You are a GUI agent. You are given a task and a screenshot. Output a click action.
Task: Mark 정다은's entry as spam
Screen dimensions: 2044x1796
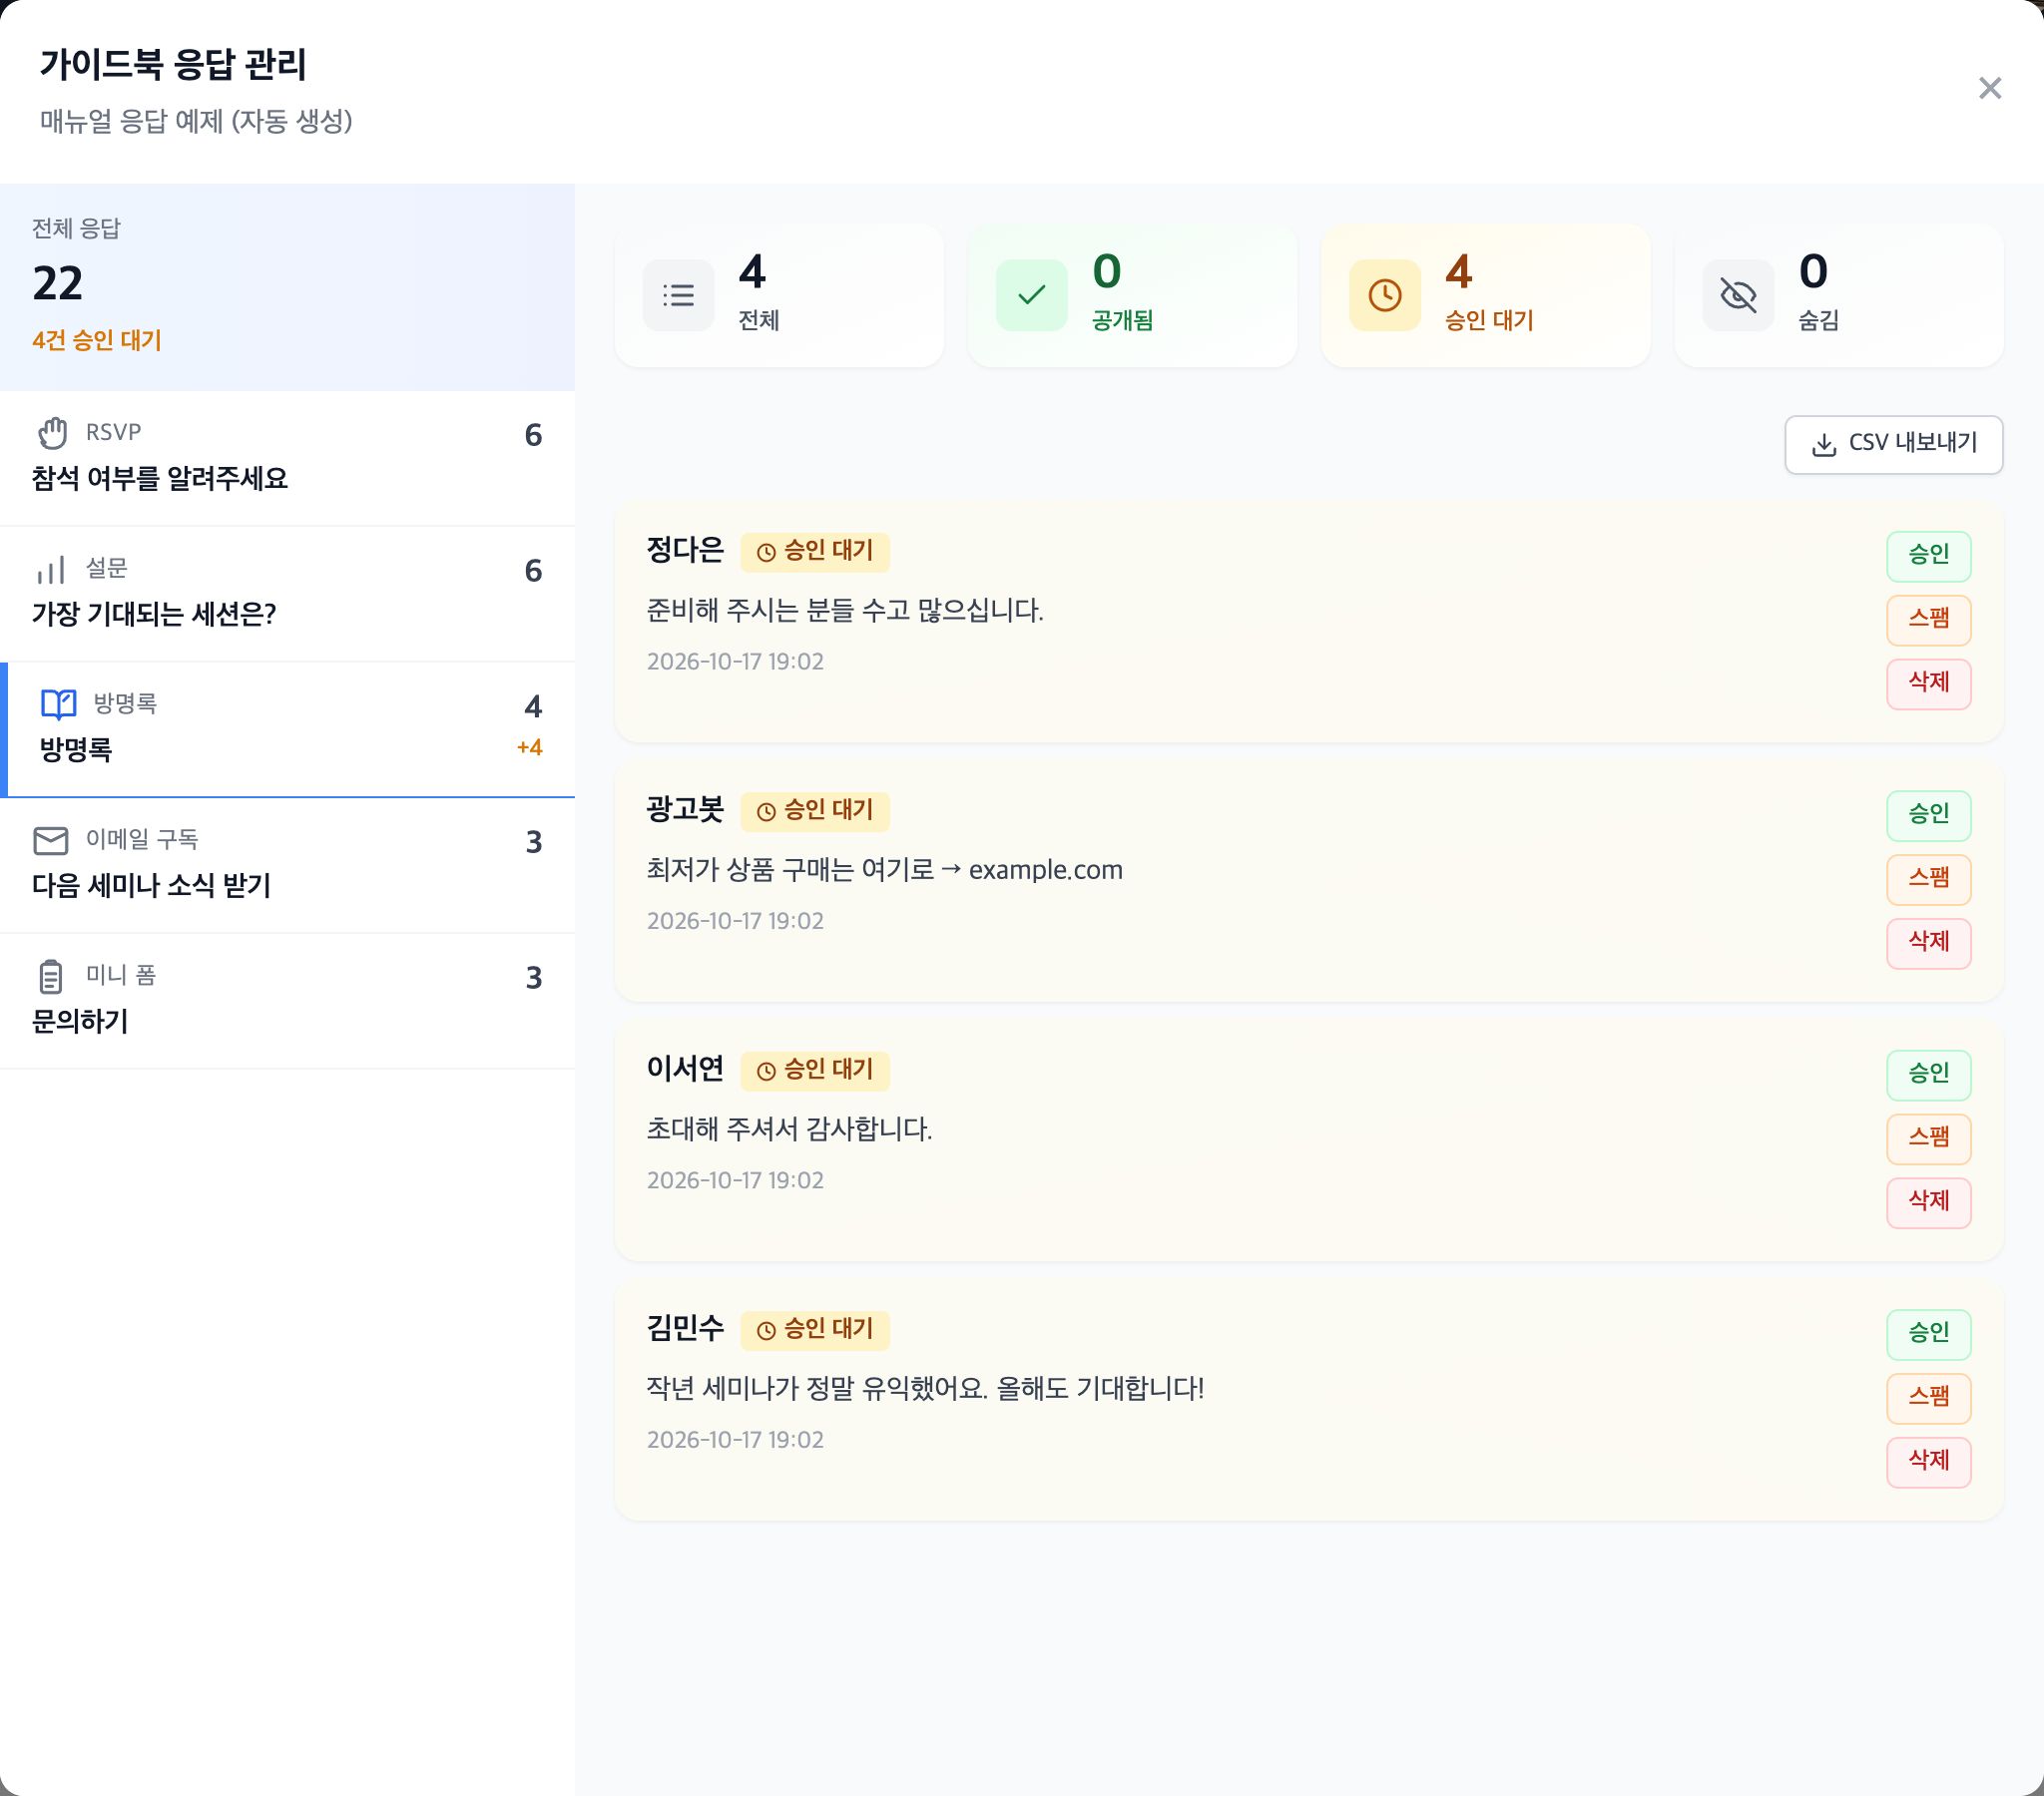pyautogui.click(x=1928, y=619)
